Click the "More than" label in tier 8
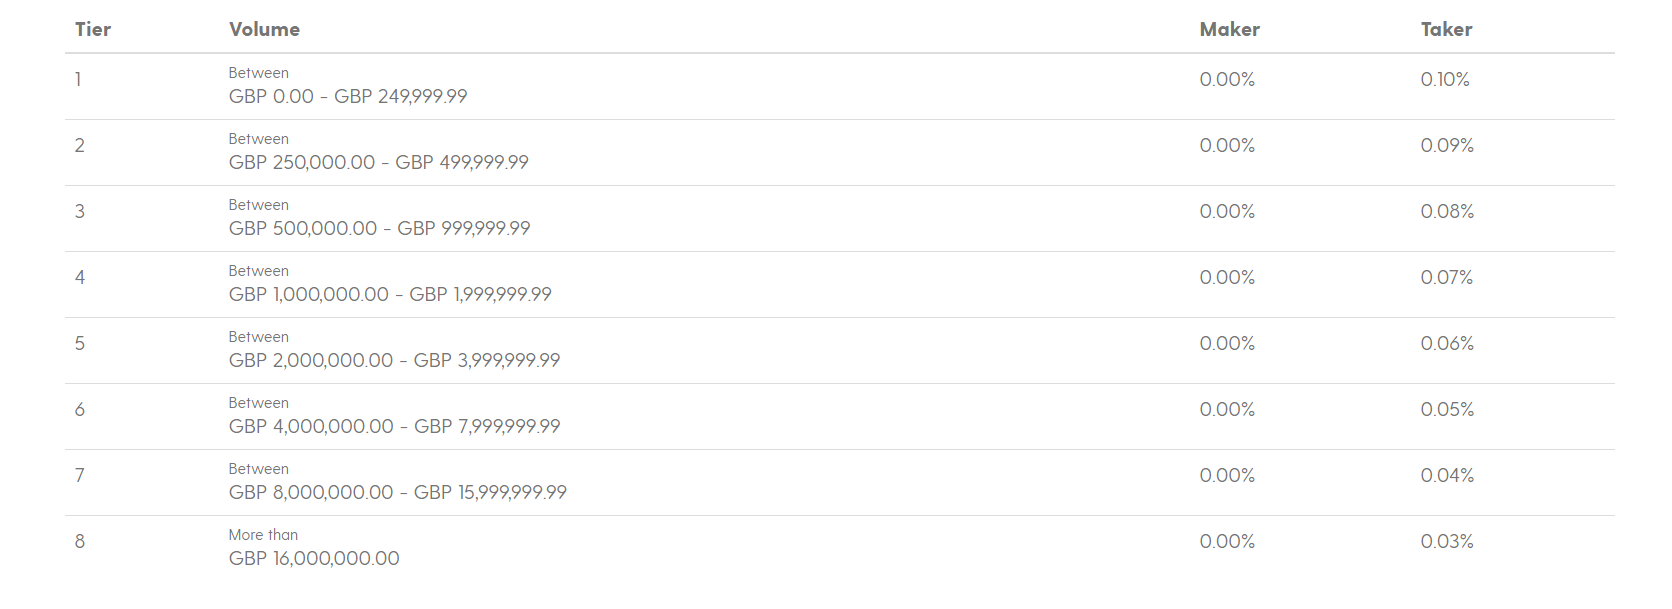This screenshot has width=1672, height=609. pos(263,535)
